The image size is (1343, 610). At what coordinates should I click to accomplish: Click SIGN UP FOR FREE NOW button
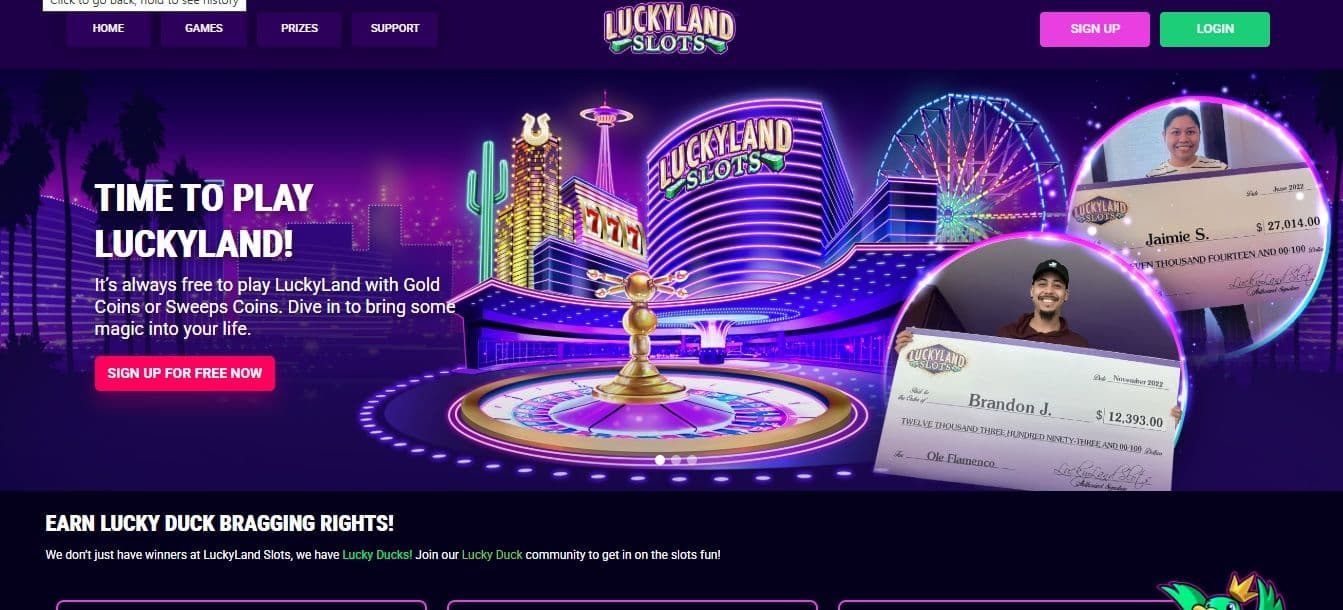coord(185,373)
